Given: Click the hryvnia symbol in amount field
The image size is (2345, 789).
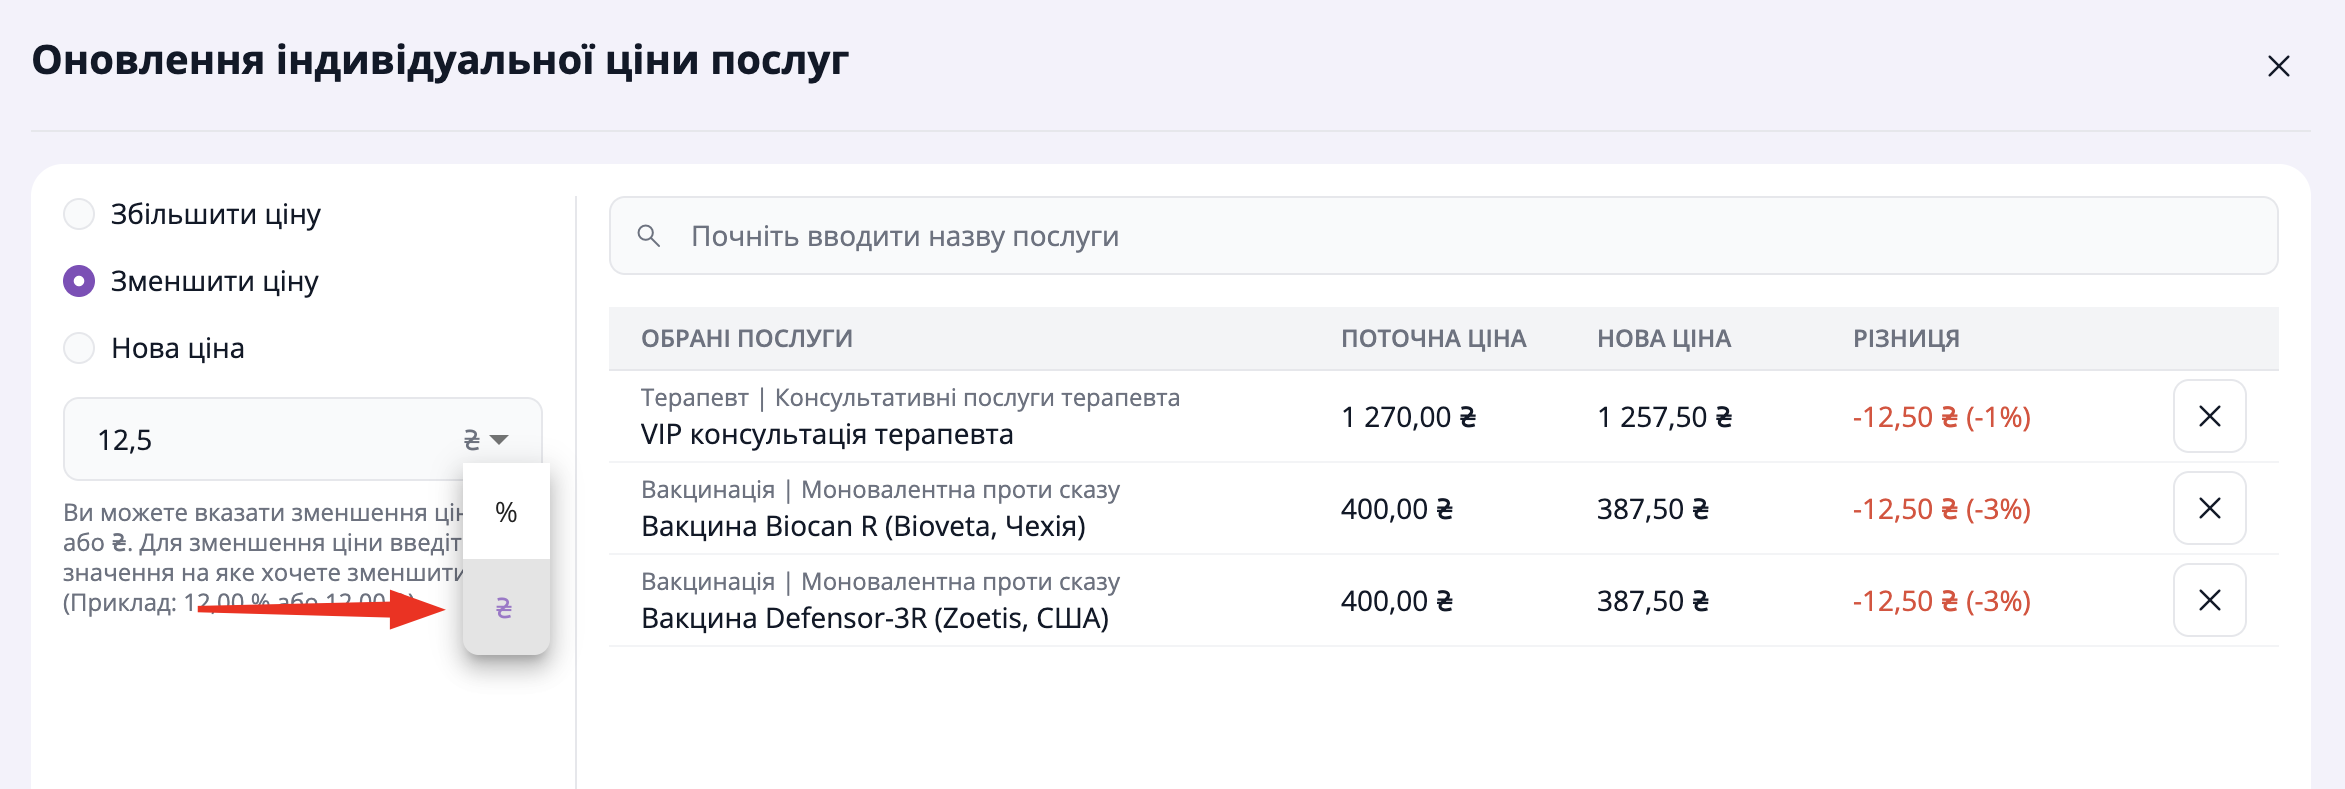Looking at the screenshot, I should point(472,440).
